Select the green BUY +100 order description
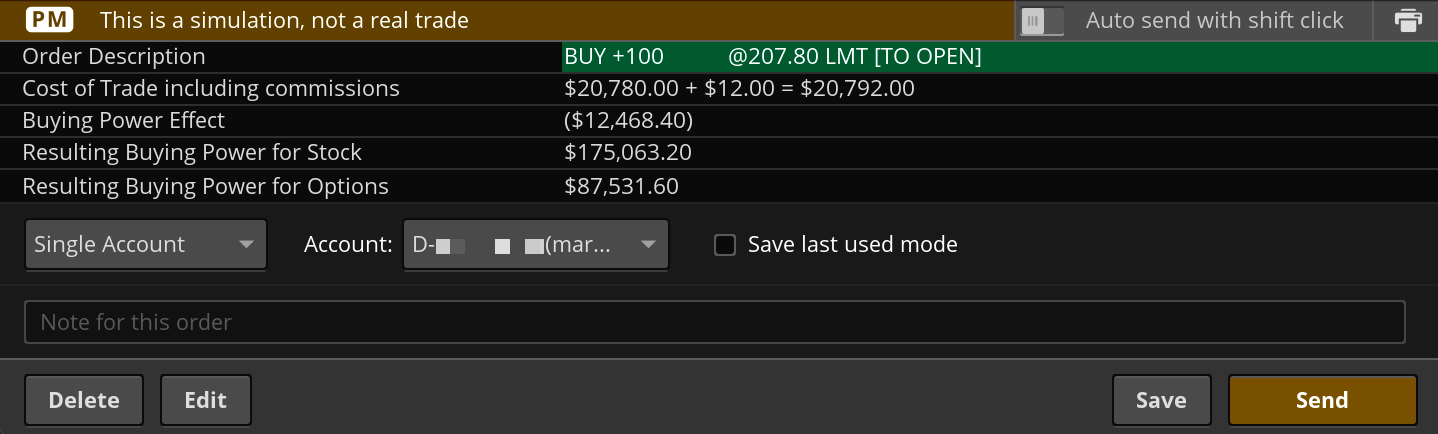This screenshot has width=1438, height=434. click(x=772, y=57)
